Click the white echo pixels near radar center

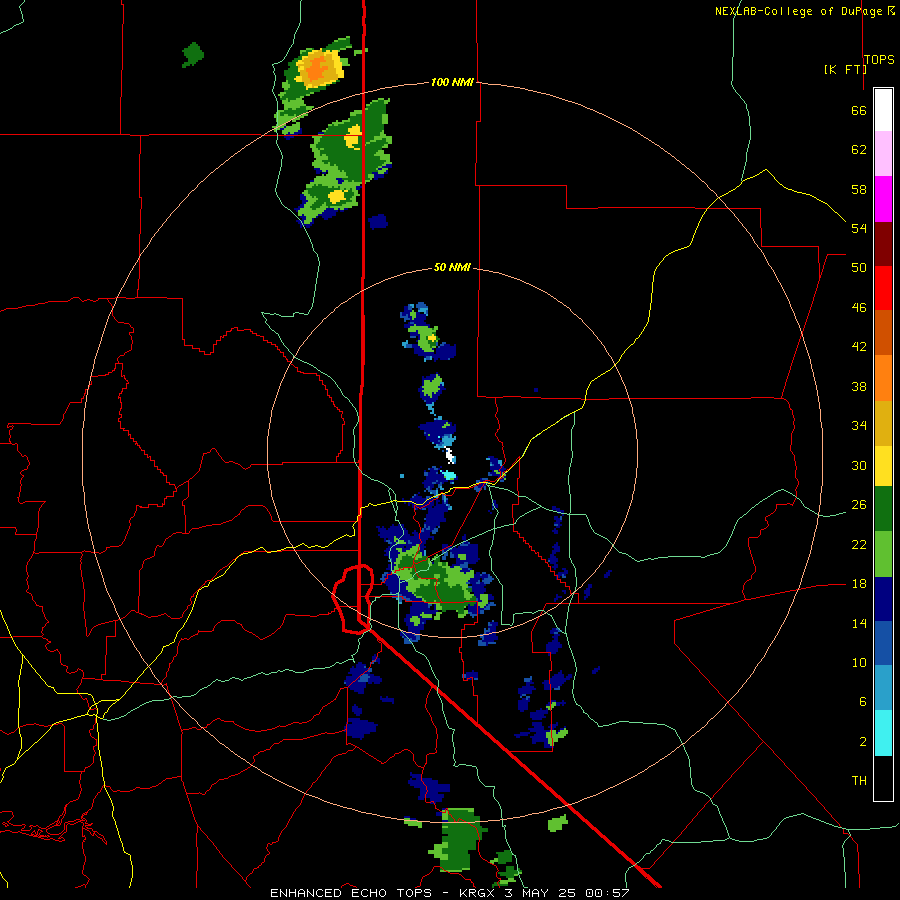pos(451,456)
